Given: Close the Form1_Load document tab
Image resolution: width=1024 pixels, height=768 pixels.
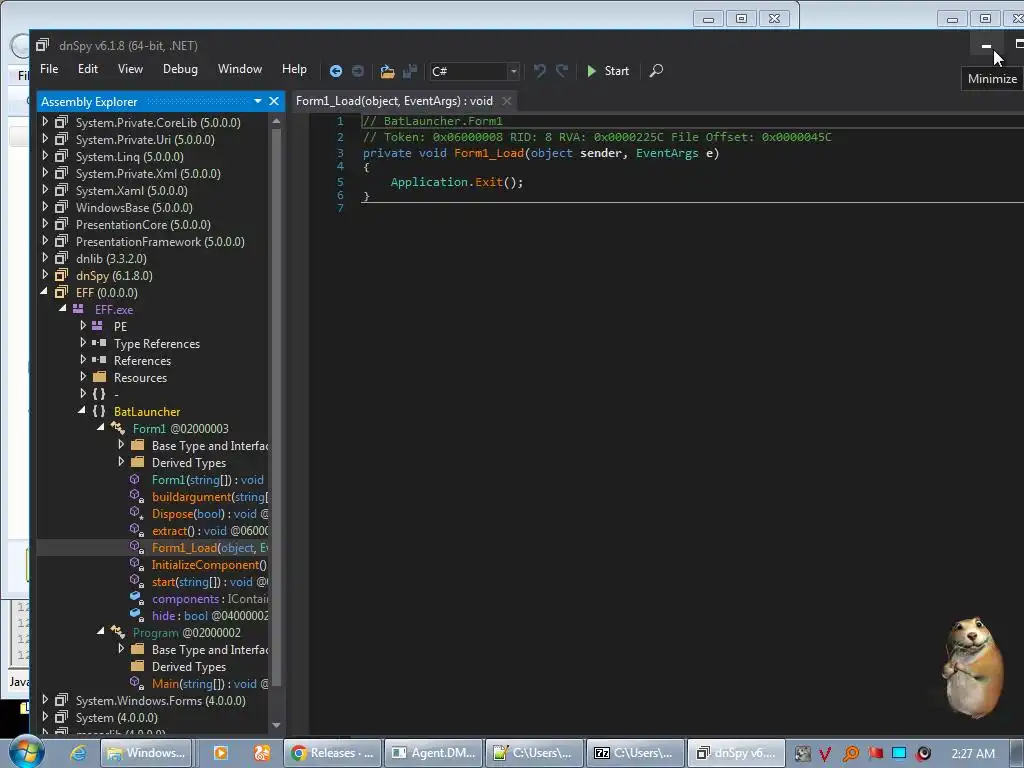Looking at the screenshot, I should pos(506,101).
